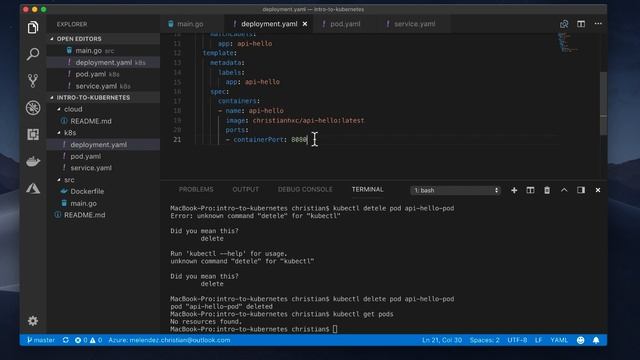Open the Debug Console panel tab

pyautogui.click(x=305, y=189)
